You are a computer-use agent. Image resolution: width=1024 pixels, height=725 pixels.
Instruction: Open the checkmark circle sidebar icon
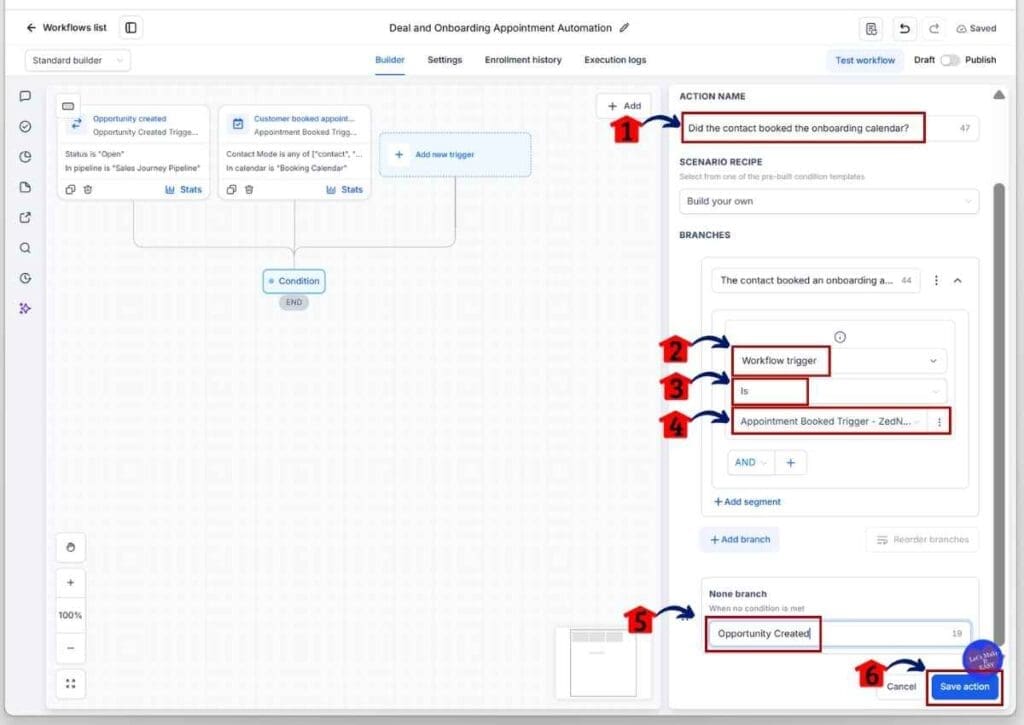point(25,126)
